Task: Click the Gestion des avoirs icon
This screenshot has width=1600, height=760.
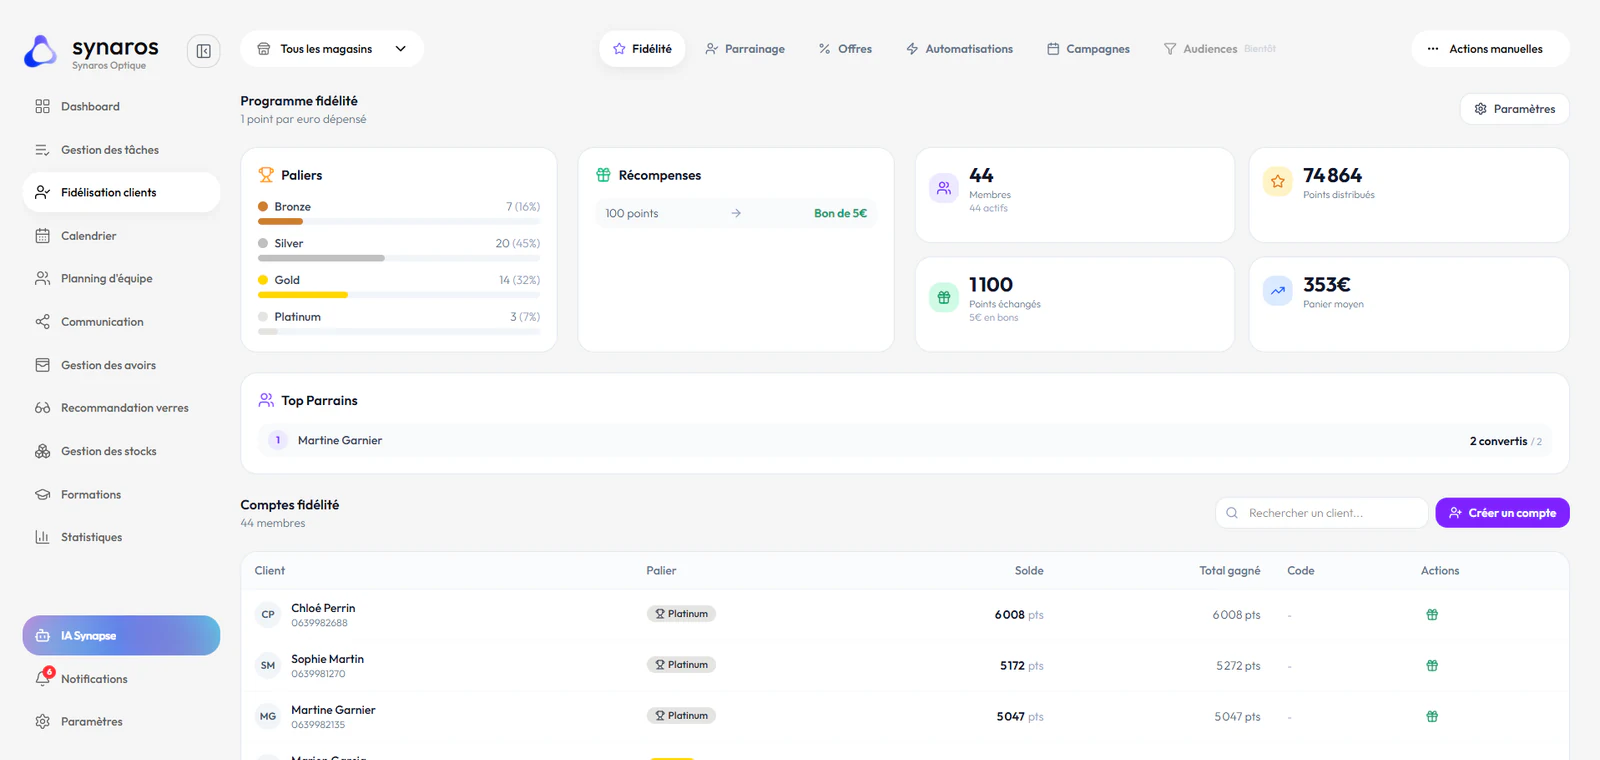Action: click(x=42, y=365)
